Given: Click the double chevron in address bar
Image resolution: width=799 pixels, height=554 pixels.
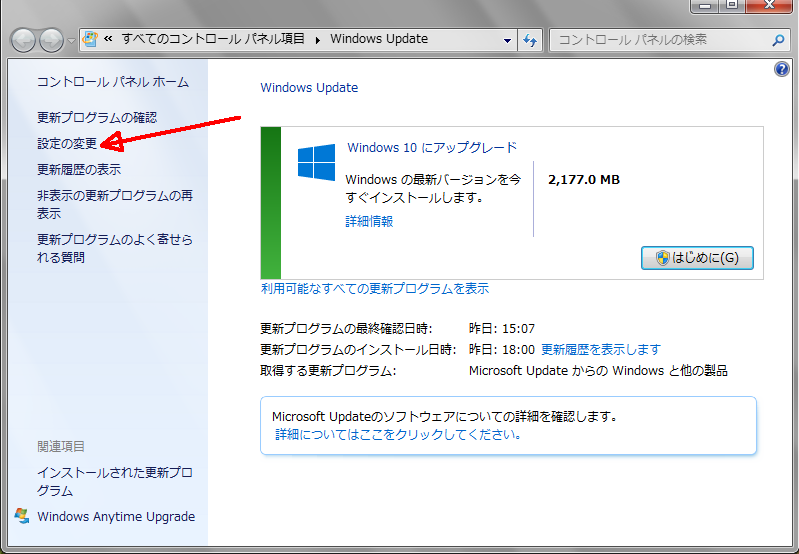Looking at the screenshot, I should pos(108,39).
